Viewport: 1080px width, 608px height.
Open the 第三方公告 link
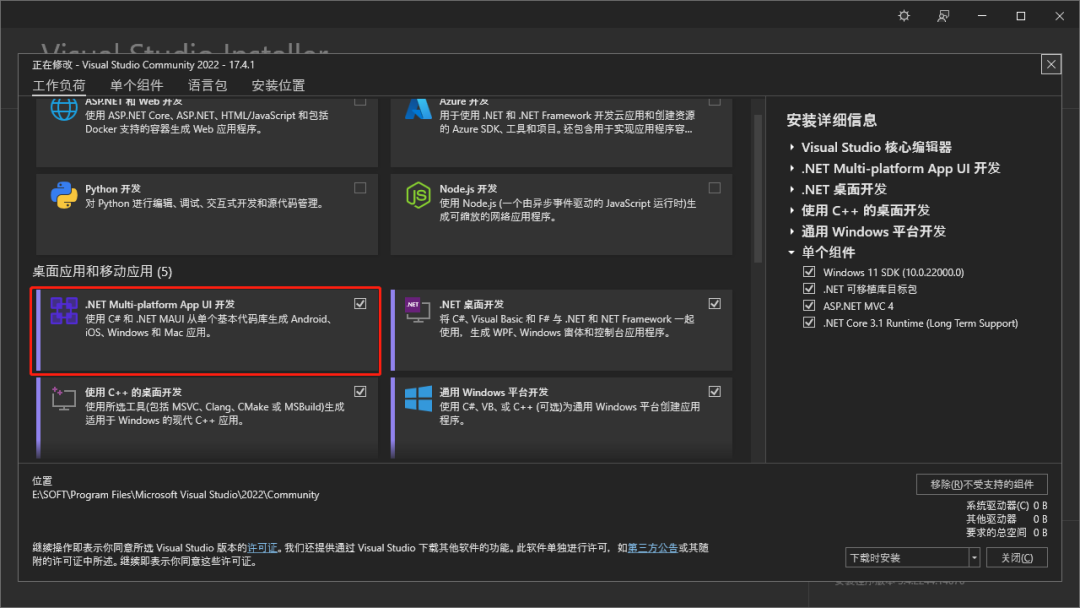coord(653,548)
